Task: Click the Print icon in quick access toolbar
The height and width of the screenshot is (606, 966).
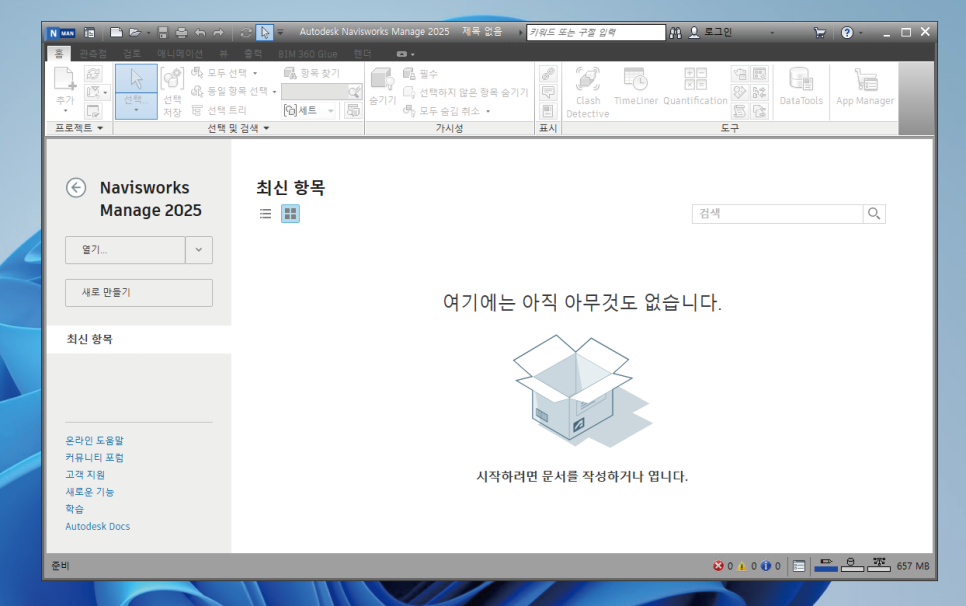Action: click(x=181, y=32)
